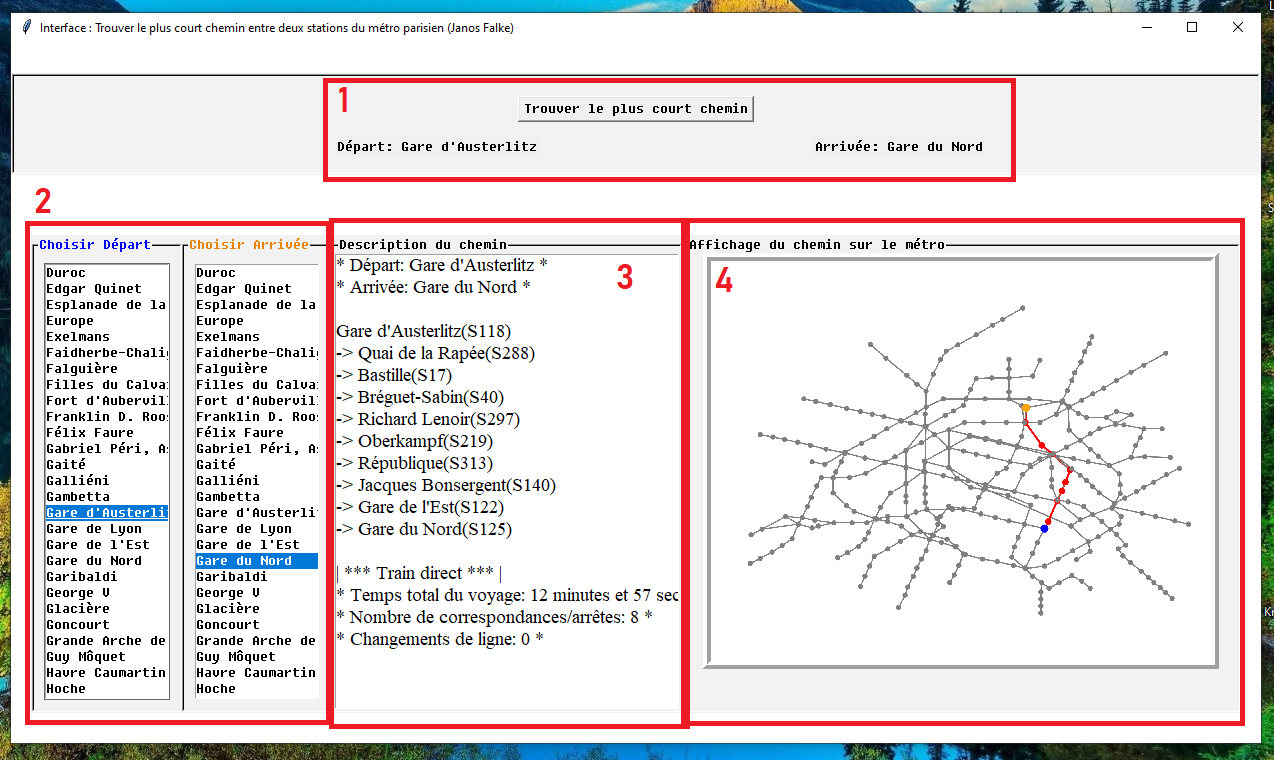Click the 'Arrivée: Gare du Nord' label under the button
Screen dimensions: 1274x760
[899, 147]
